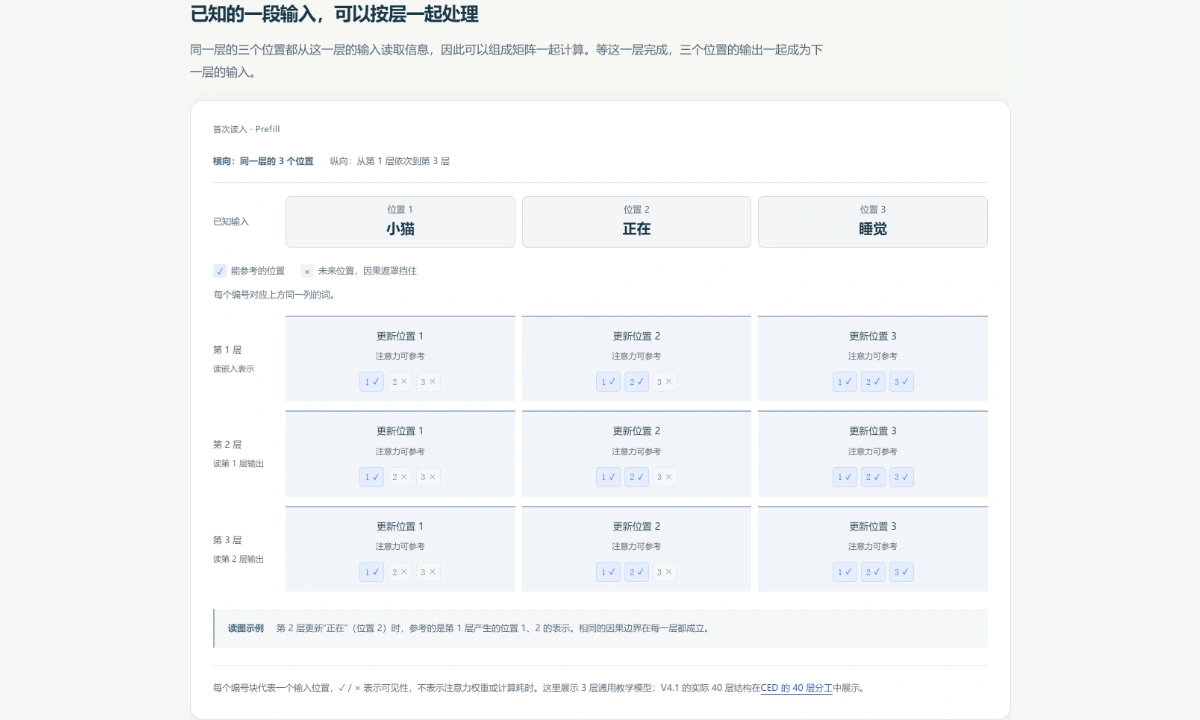Screen dimensions: 1200x720
Task: Click the "第 3 层" row label
Action: (227, 540)
